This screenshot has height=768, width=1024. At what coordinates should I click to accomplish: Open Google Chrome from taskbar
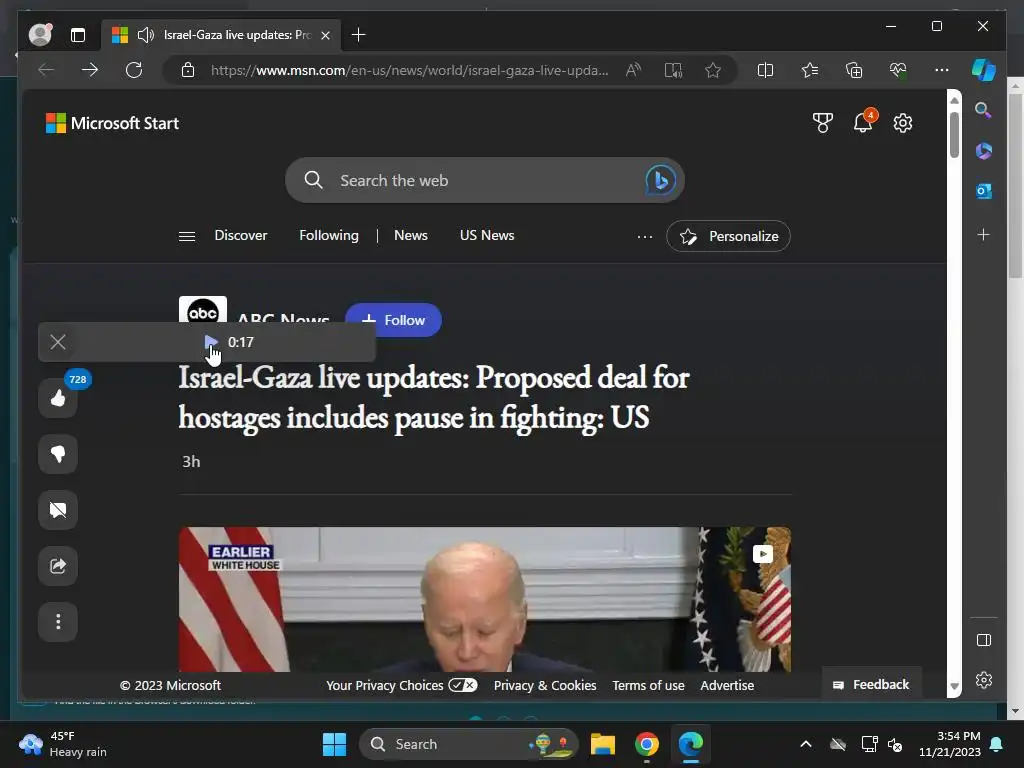pos(647,744)
